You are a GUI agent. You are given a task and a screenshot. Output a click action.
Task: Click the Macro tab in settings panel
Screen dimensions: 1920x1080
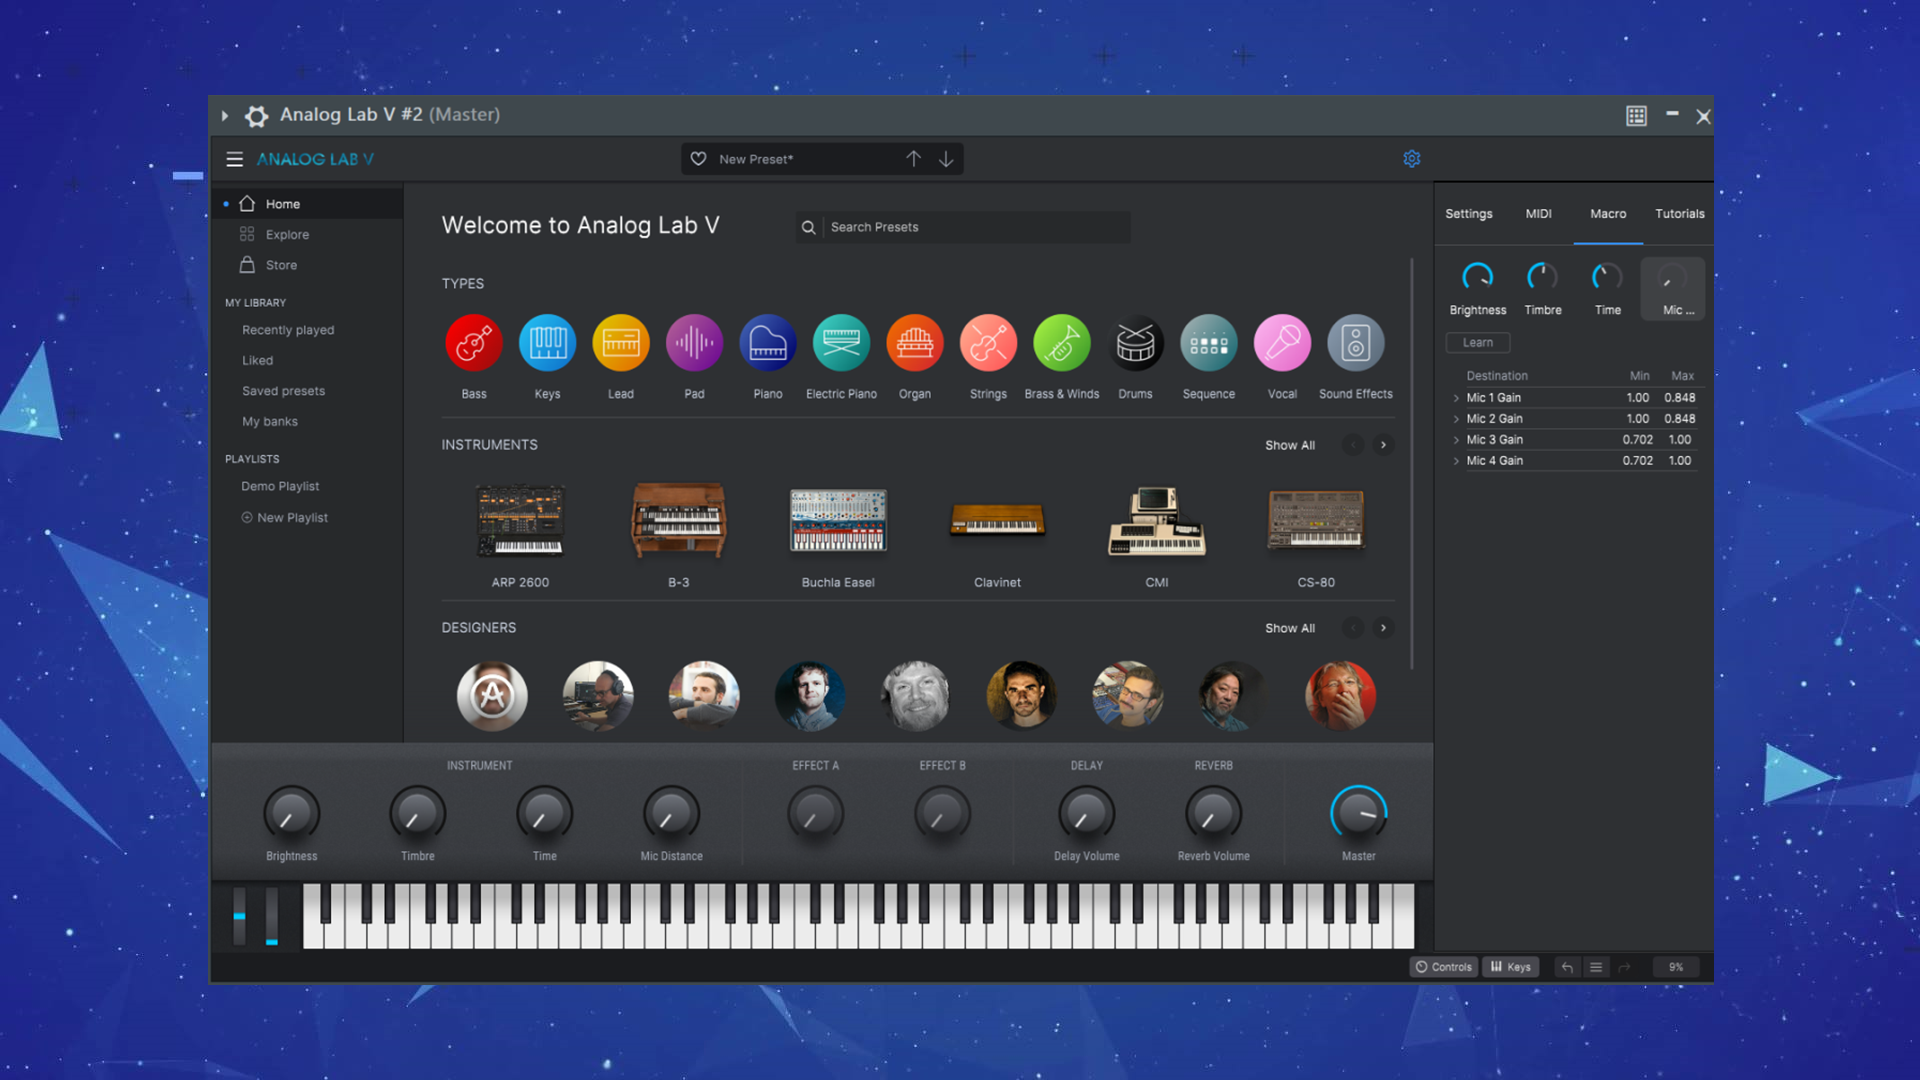(1606, 214)
